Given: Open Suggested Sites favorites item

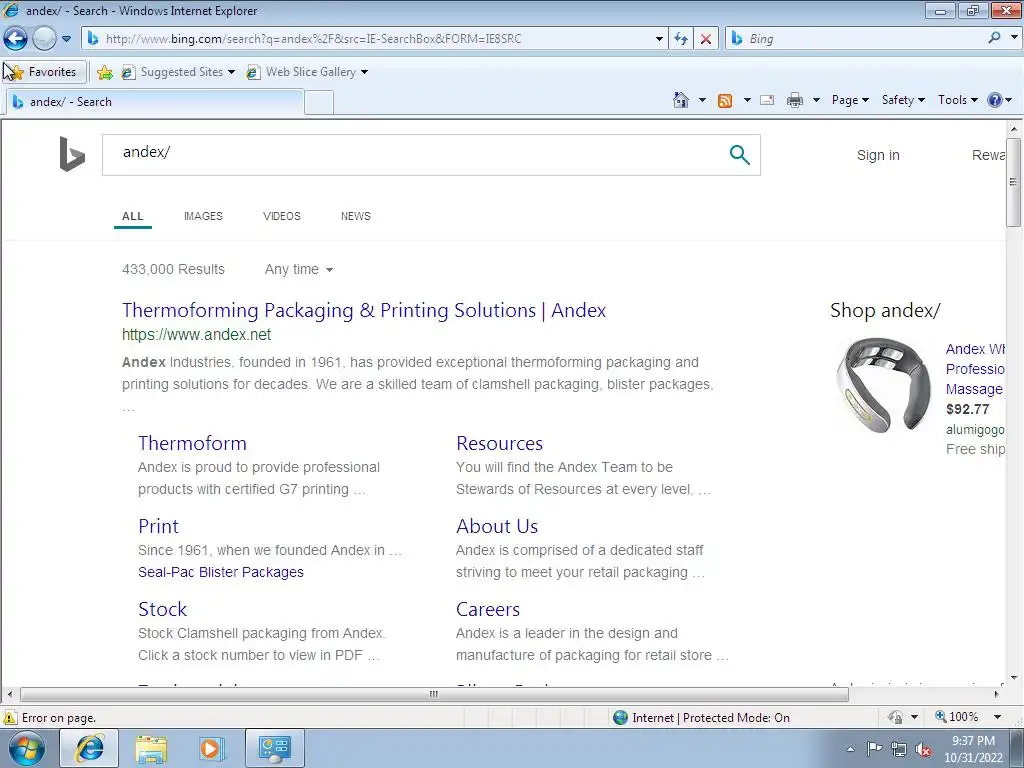Looking at the screenshot, I should pyautogui.click(x=178, y=72).
